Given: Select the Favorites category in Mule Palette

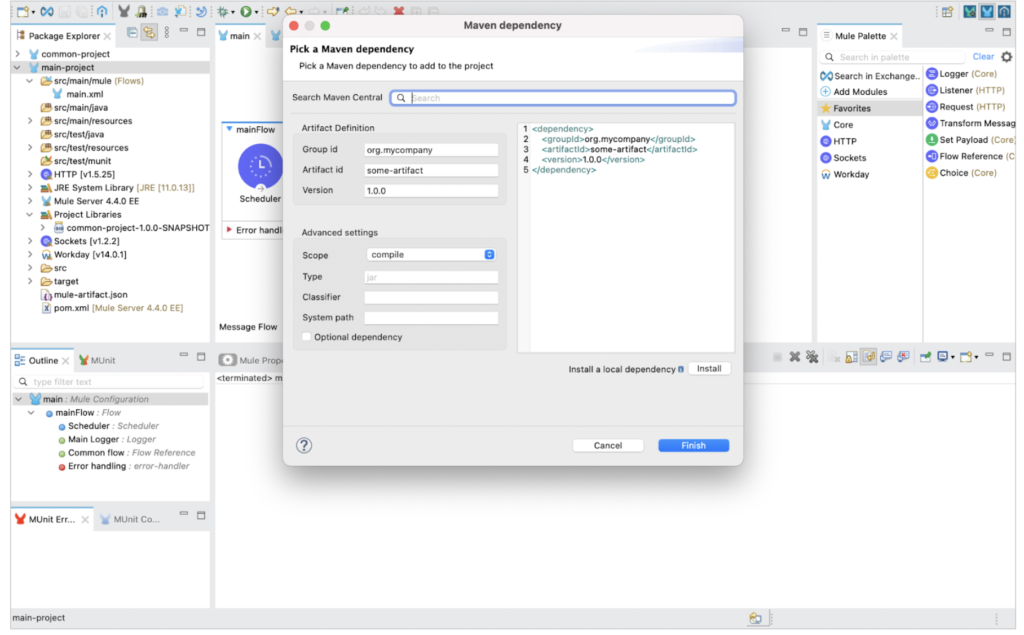Looking at the screenshot, I should point(851,108).
